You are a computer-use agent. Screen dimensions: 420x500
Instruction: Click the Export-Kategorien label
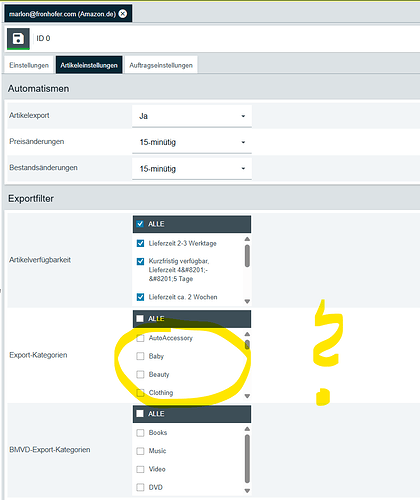click(x=38, y=355)
